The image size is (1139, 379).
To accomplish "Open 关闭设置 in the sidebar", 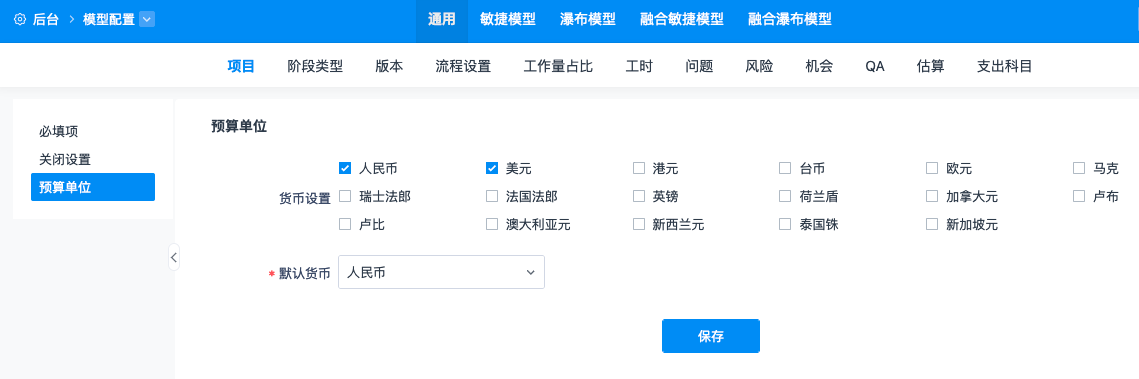I will pyautogui.click(x=65, y=159).
